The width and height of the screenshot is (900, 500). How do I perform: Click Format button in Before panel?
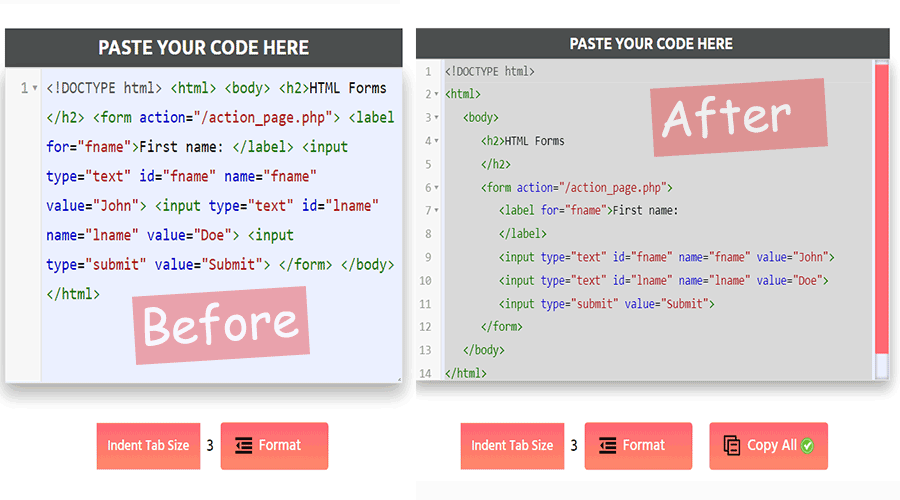tap(274, 446)
